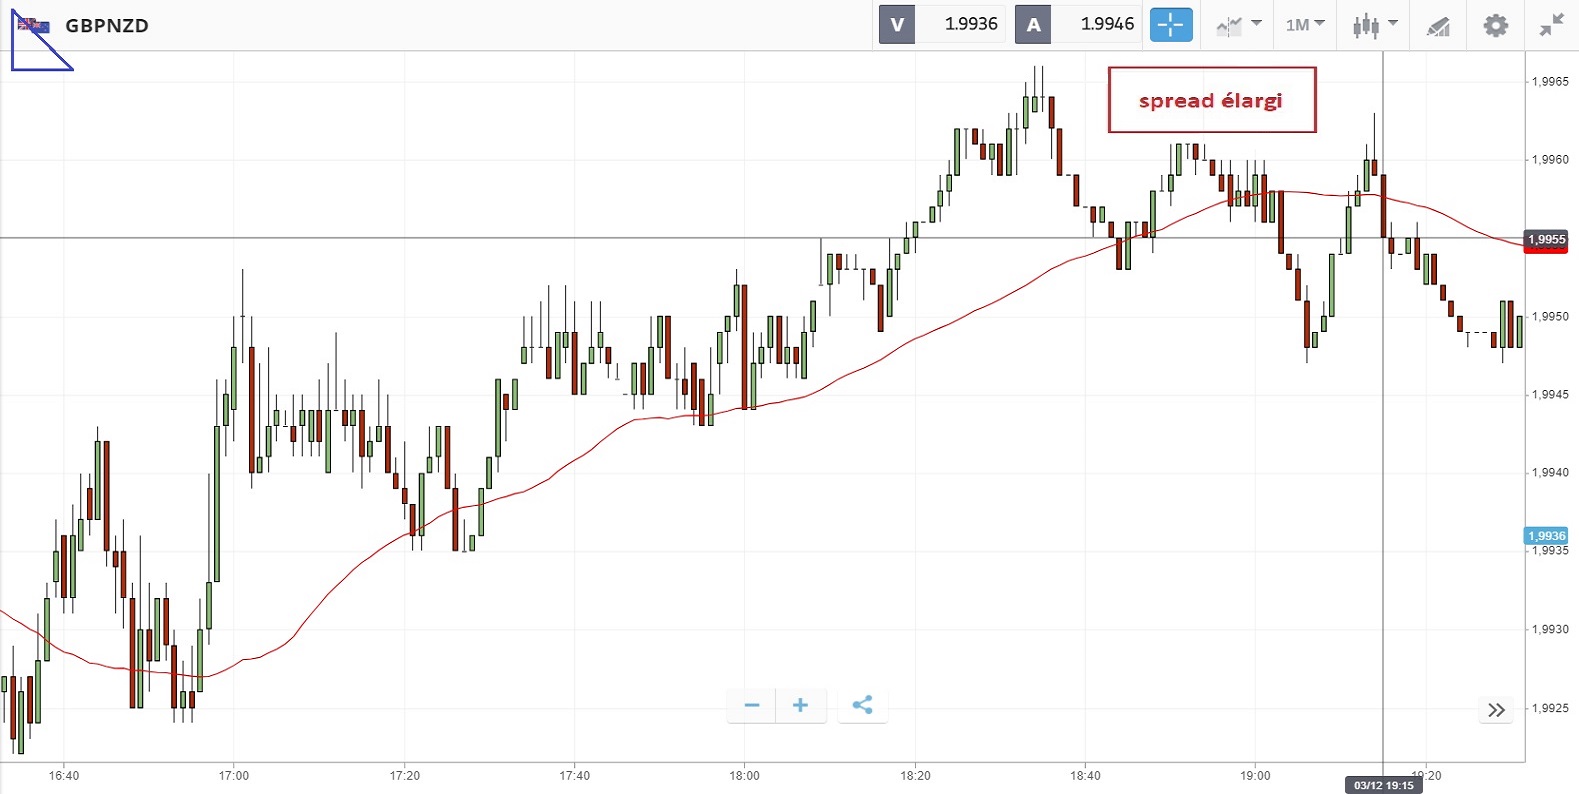Open chart settings gear
The height and width of the screenshot is (794, 1579).
pyautogui.click(x=1495, y=25)
